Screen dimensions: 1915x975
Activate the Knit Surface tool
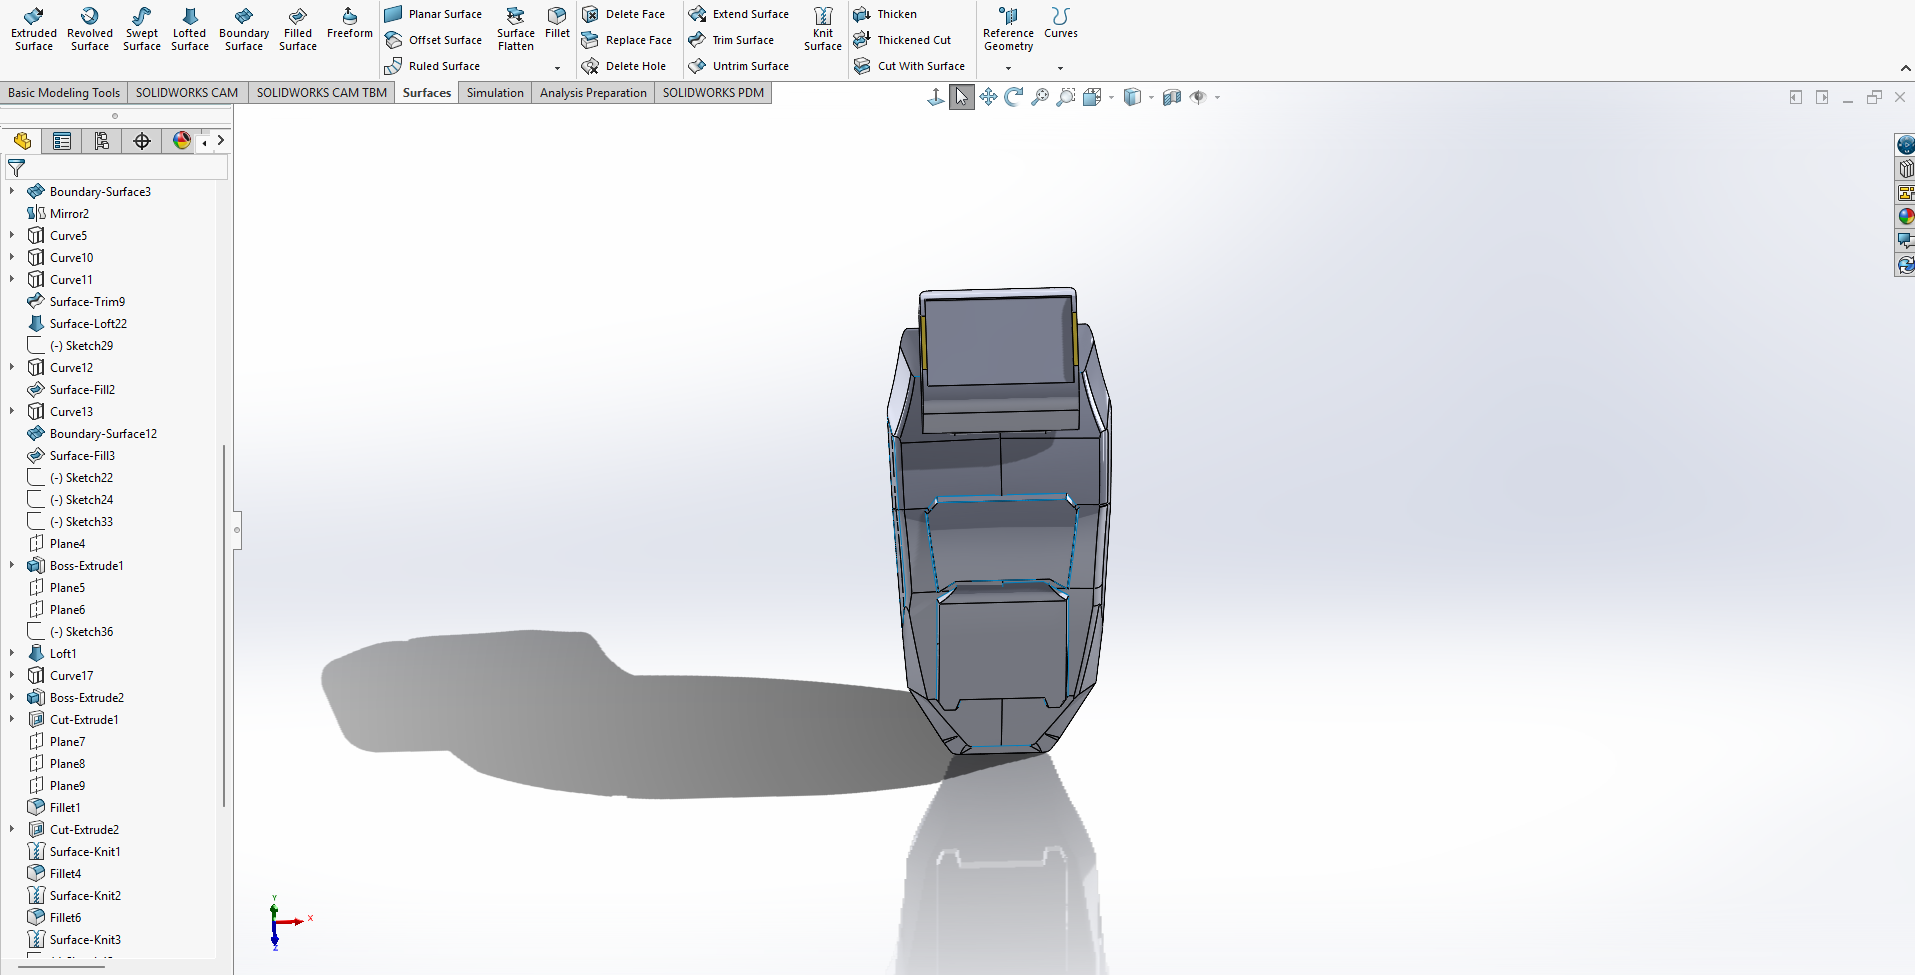(822, 28)
